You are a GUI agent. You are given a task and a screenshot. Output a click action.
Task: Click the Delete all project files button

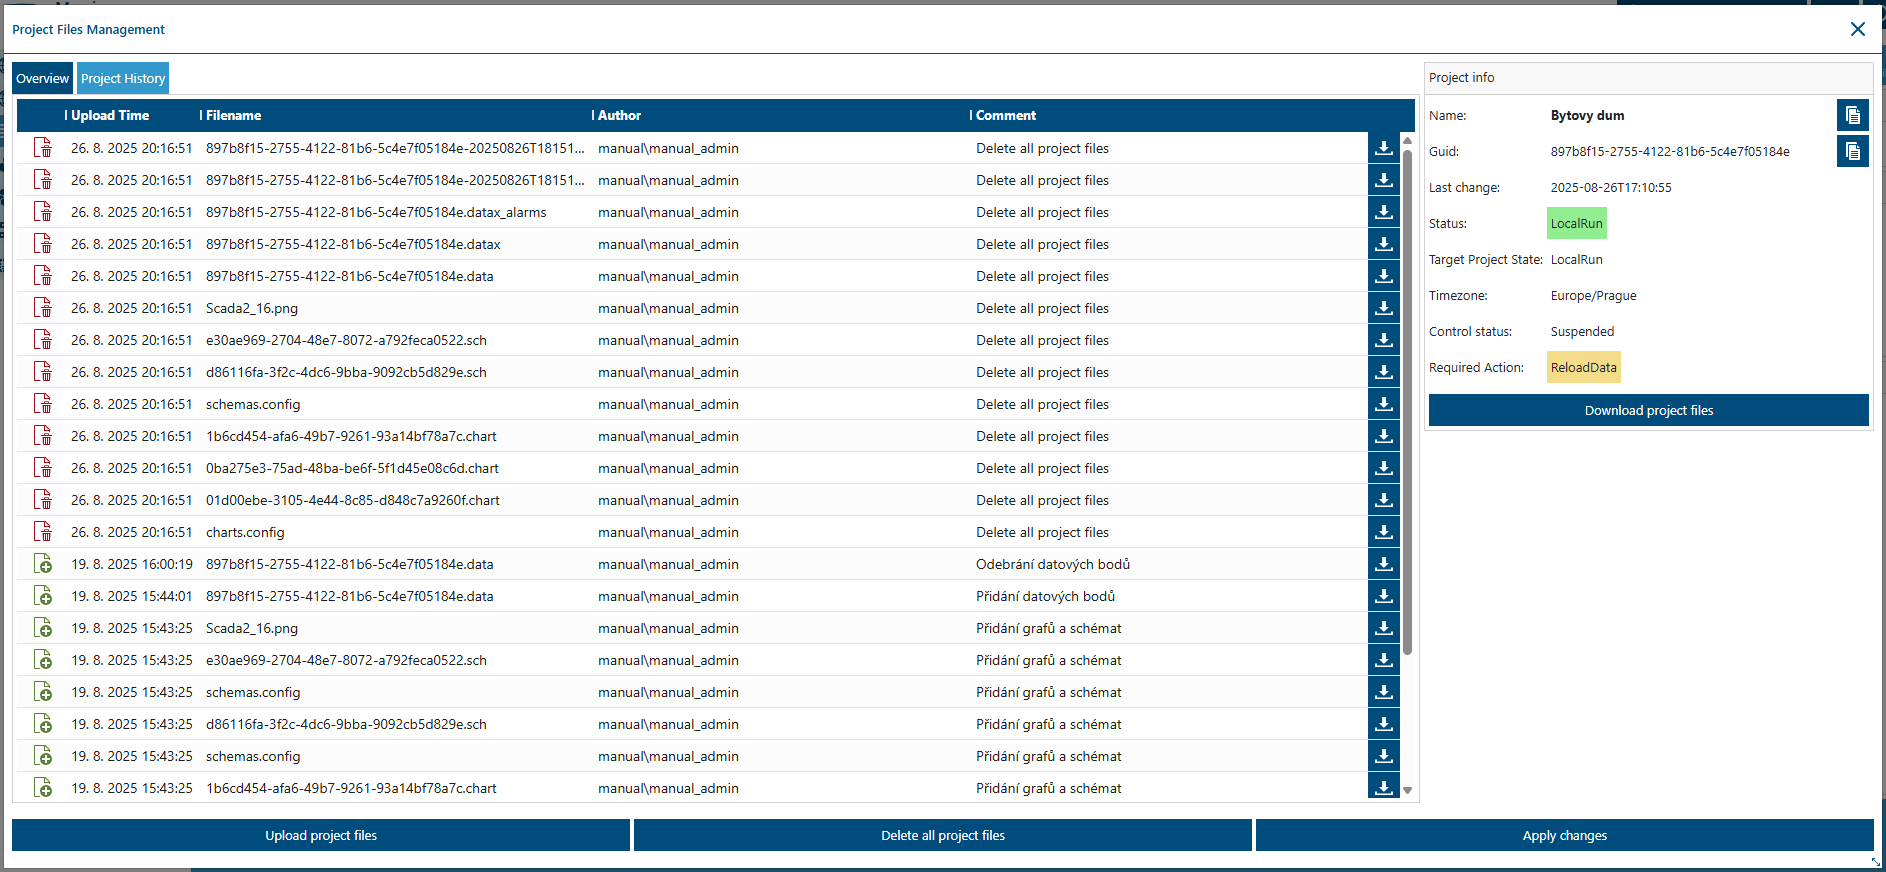[943, 835]
